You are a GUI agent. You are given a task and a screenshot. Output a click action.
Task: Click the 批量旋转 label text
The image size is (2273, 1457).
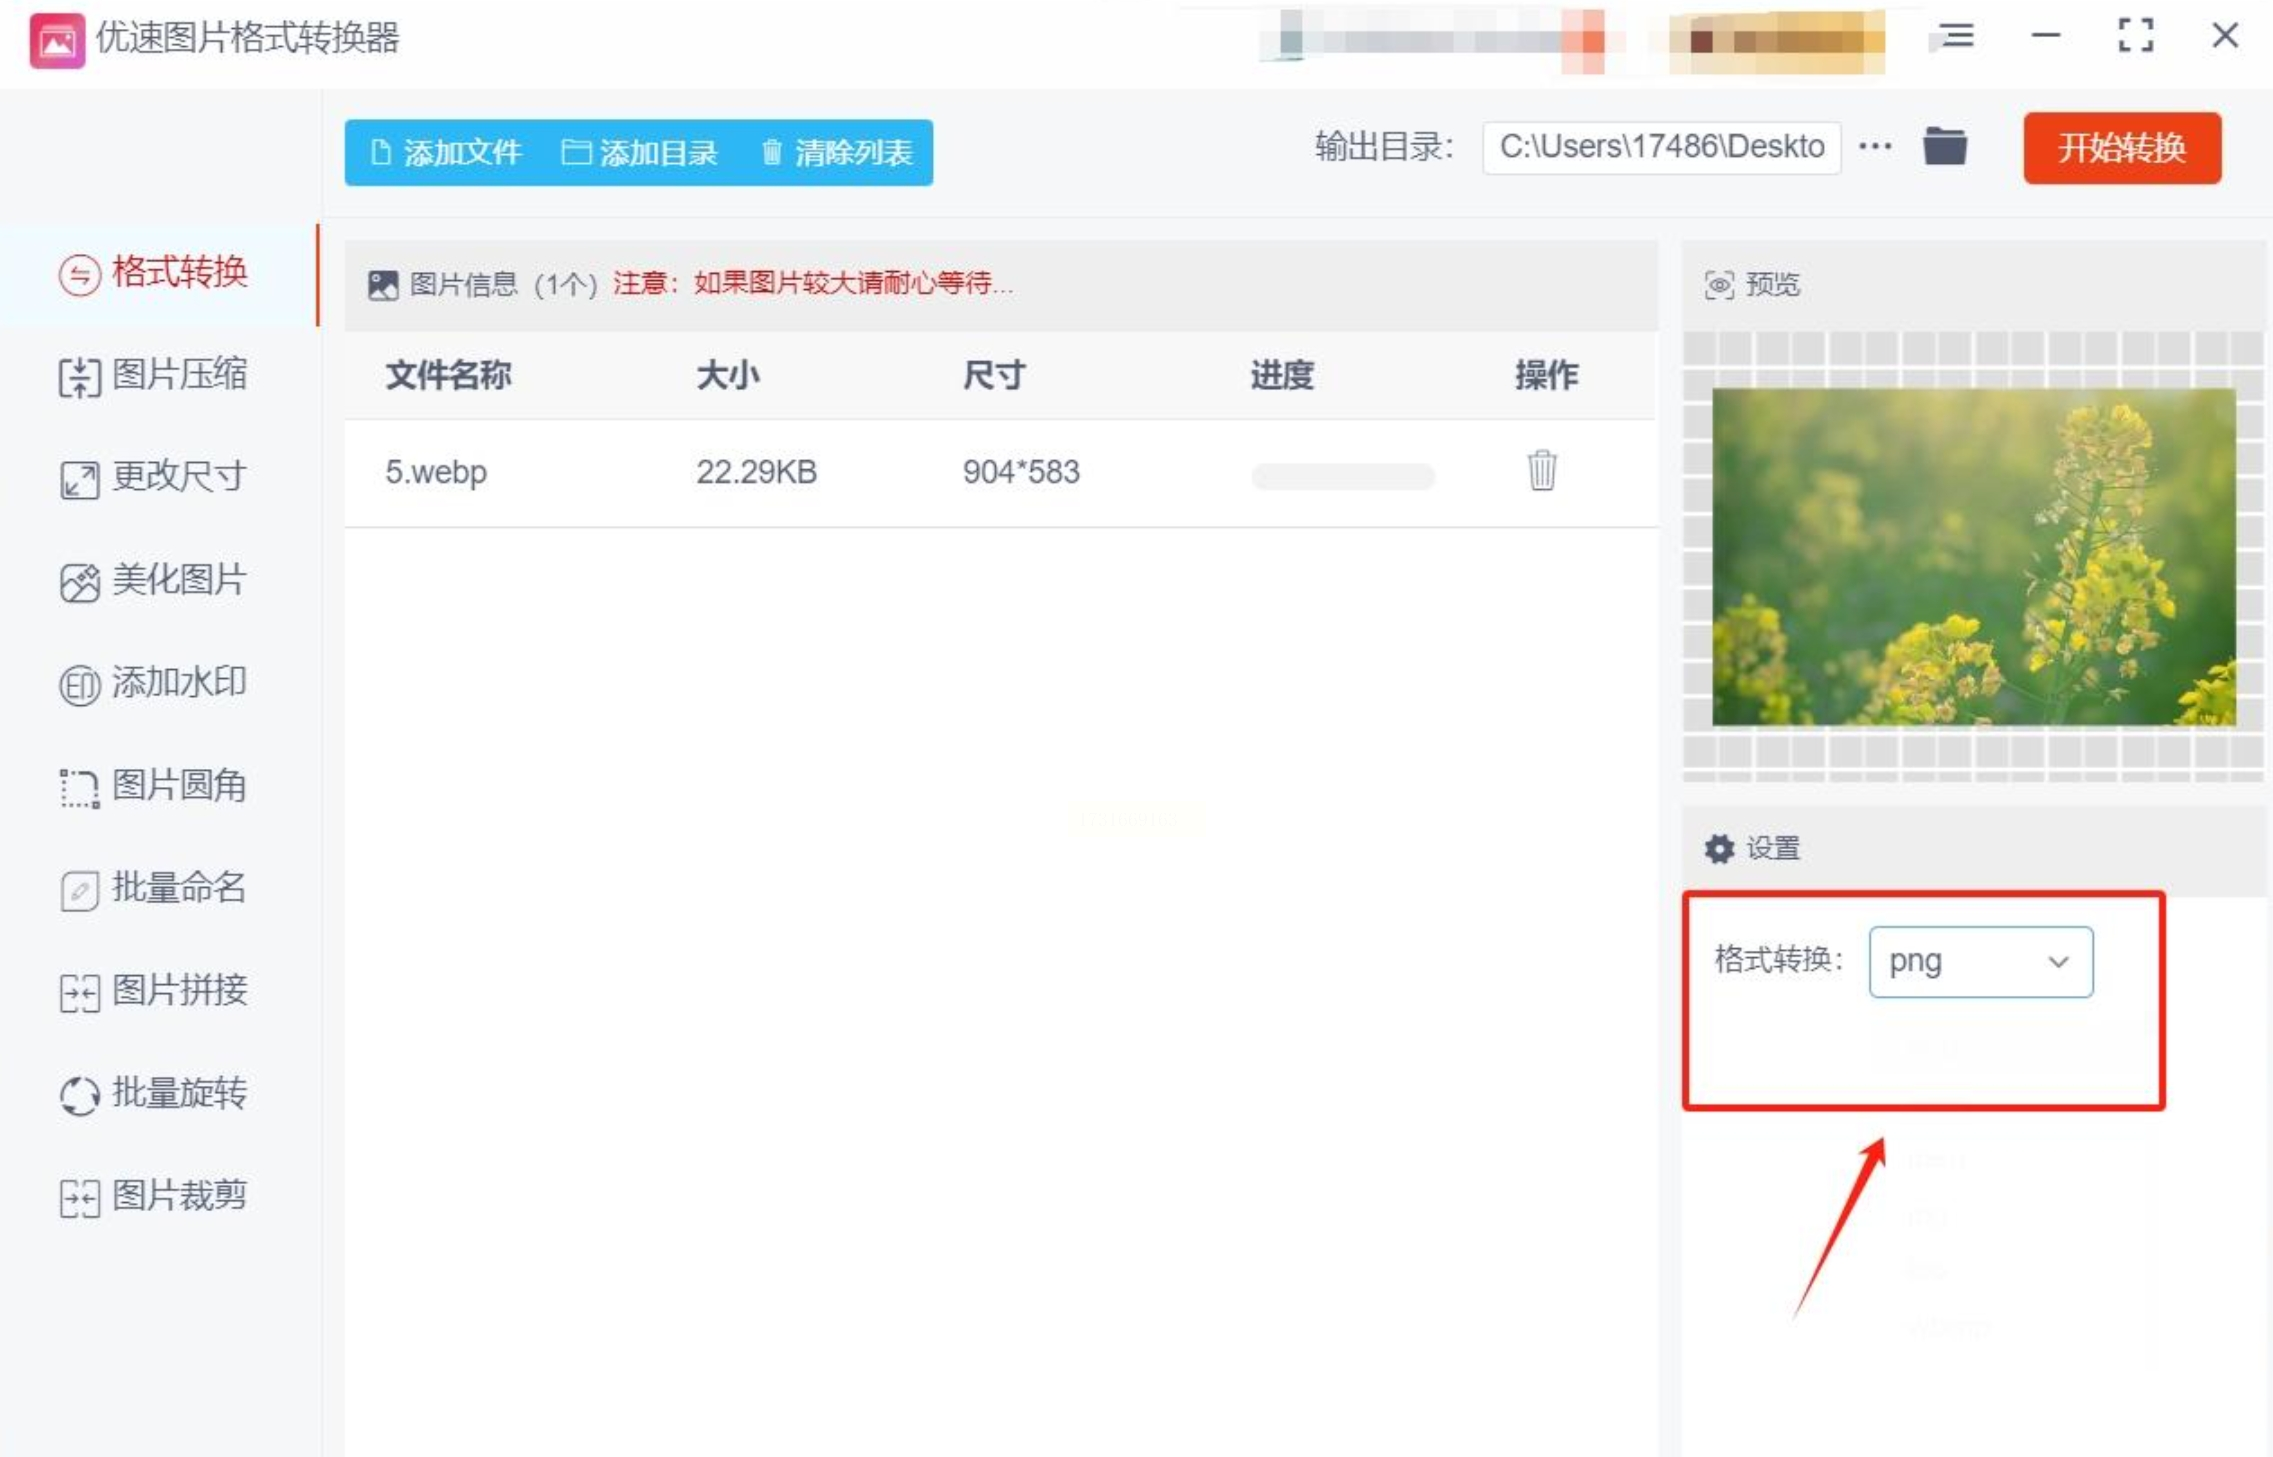[179, 1094]
